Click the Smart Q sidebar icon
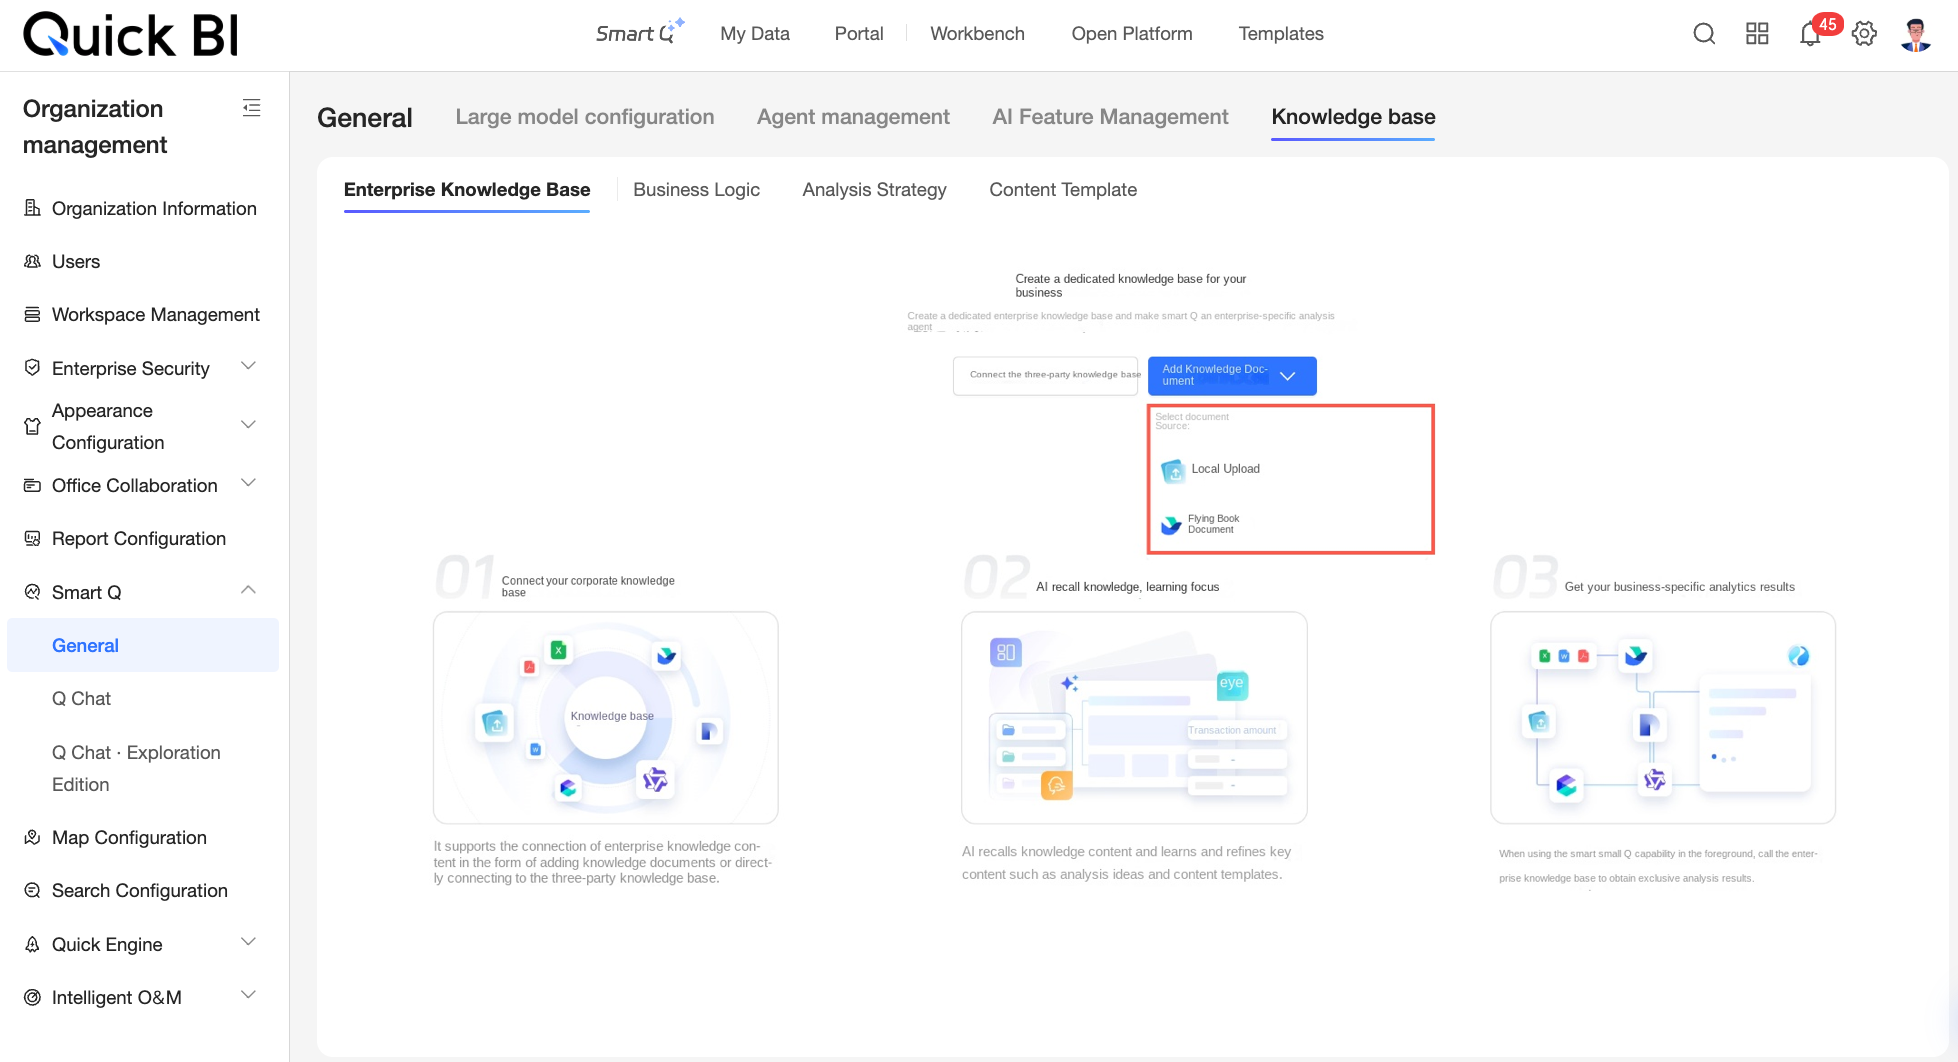1958x1062 pixels. click(x=32, y=592)
